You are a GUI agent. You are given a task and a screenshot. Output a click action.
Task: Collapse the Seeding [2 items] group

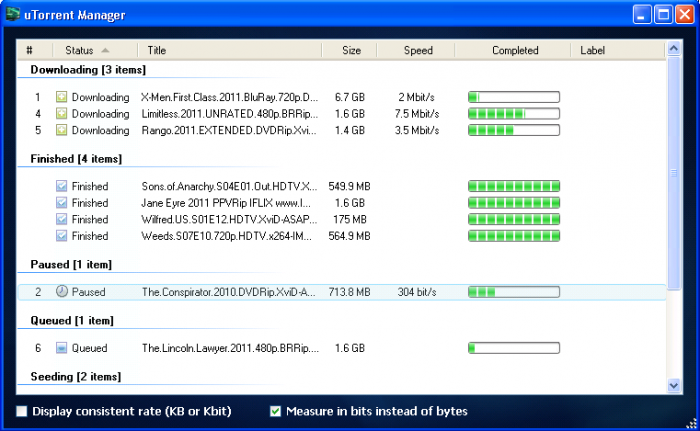click(75, 377)
